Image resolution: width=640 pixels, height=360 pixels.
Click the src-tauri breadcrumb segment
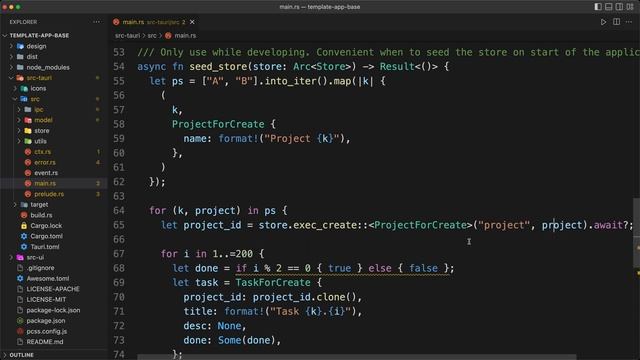[127, 36]
